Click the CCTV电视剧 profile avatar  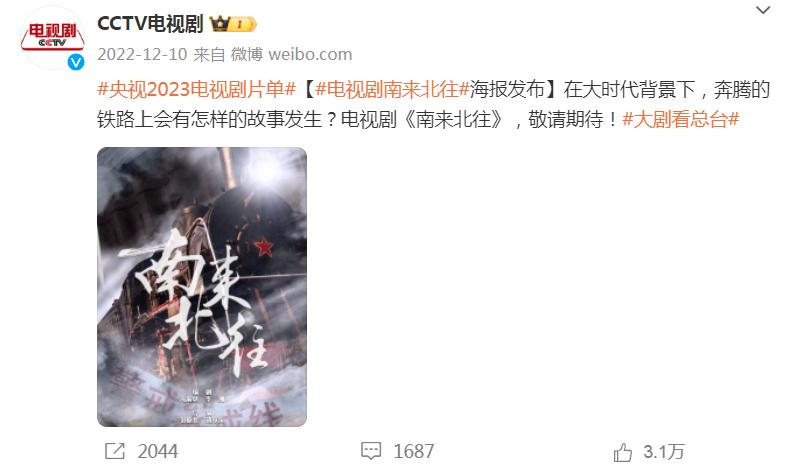pyautogui.click(x=52, y=38)
